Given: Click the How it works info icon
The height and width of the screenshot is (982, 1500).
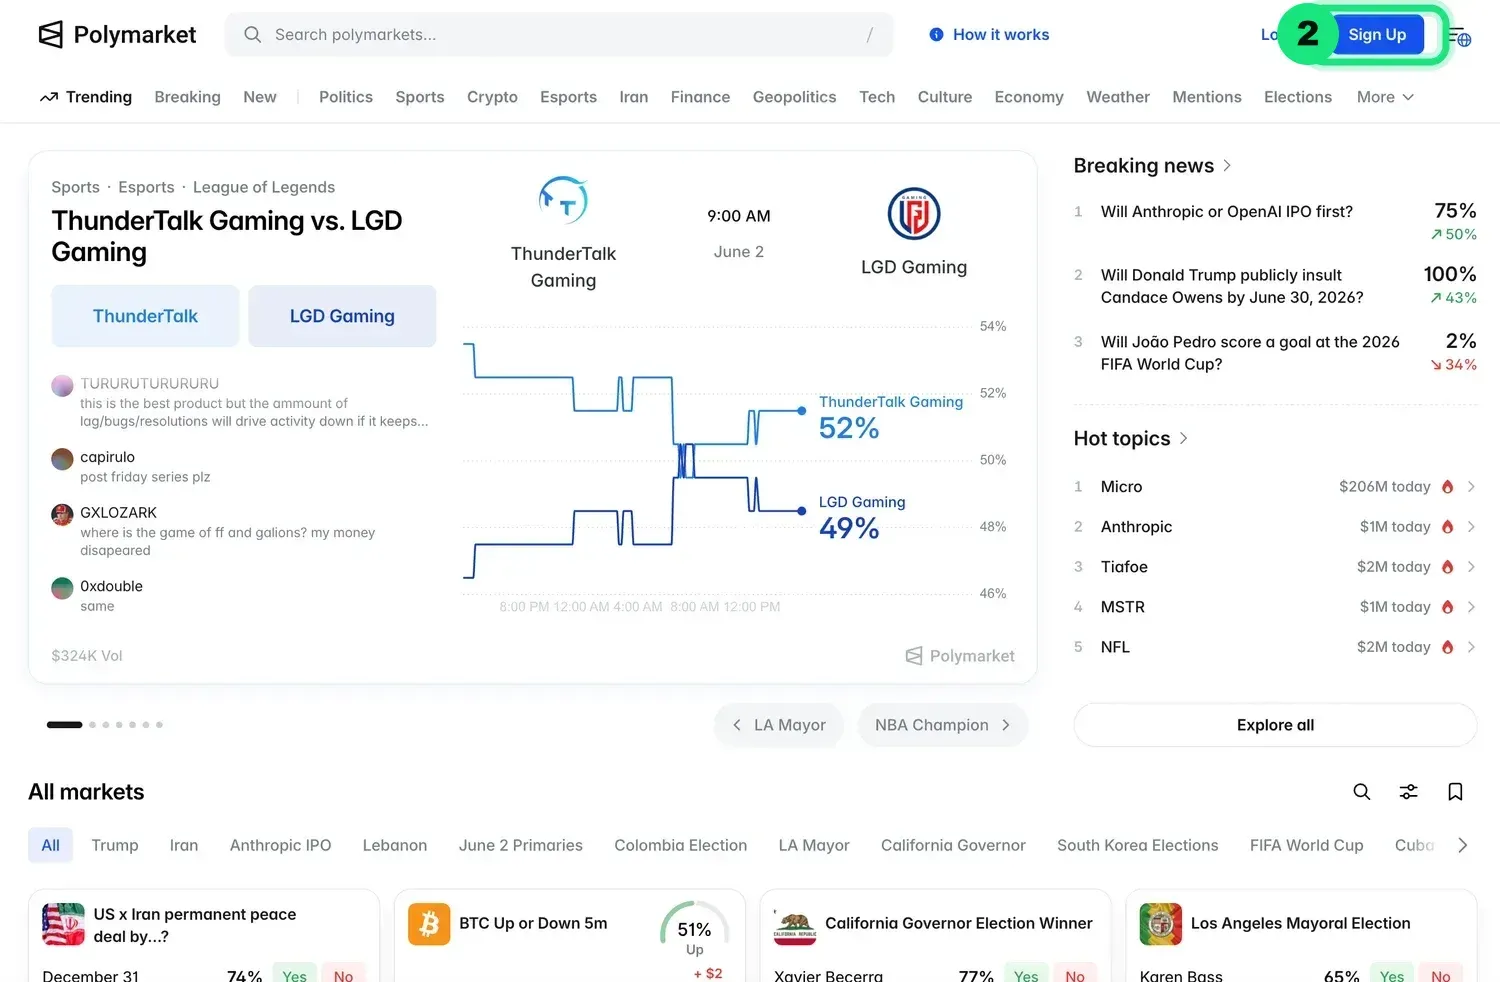Looking at the screenshot, I should 936,35.
